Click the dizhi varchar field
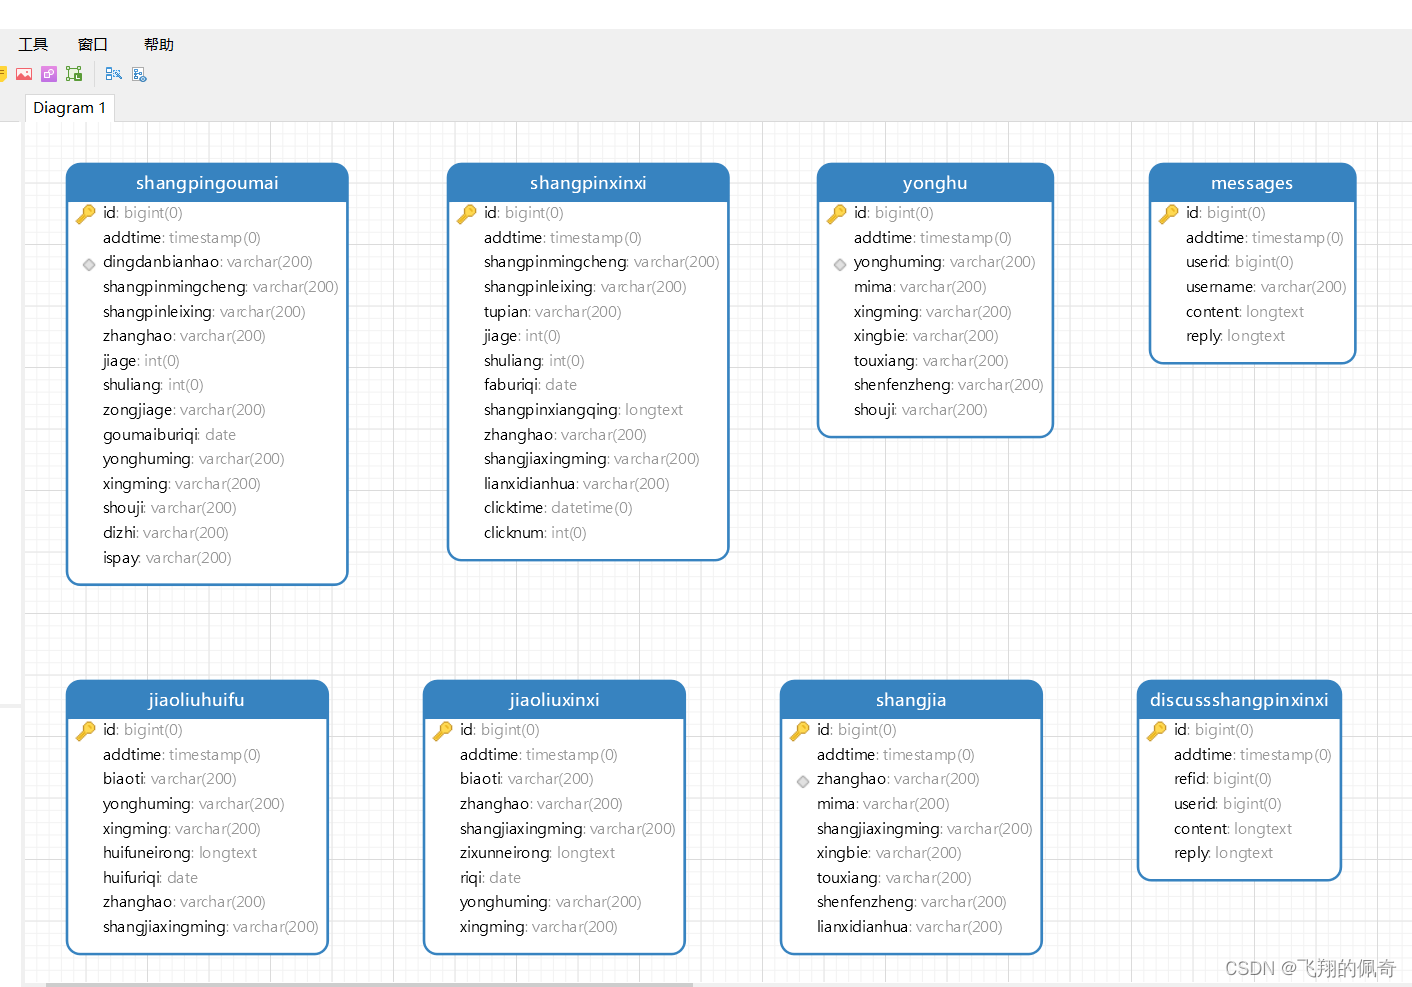 point(166,533)
